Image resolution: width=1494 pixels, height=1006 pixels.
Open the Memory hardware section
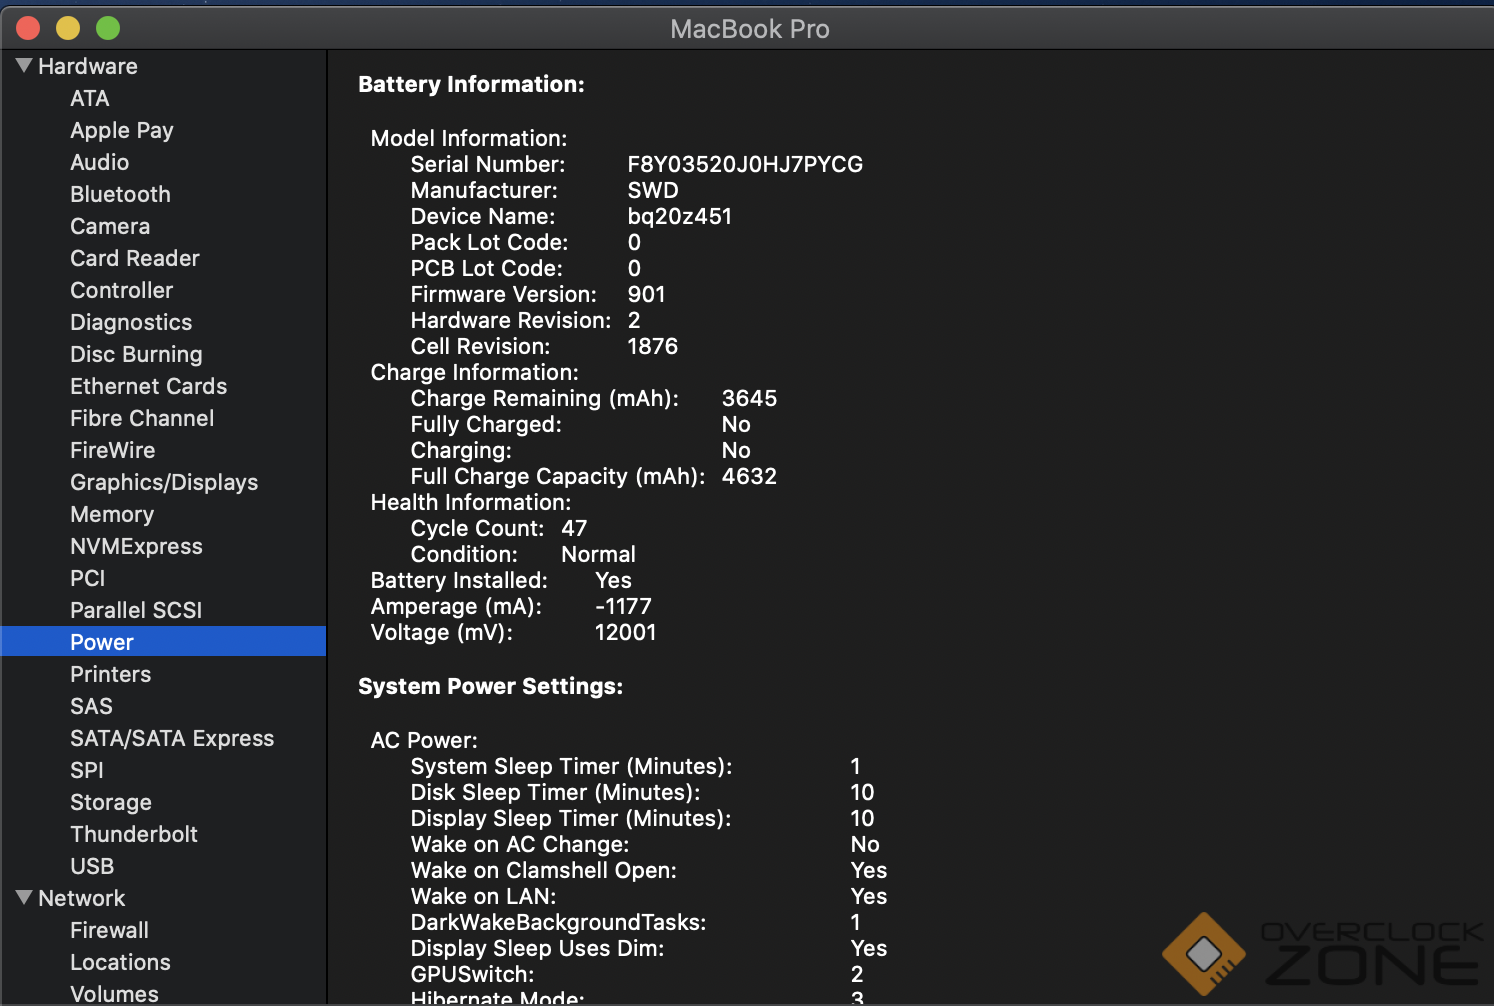pos(112,514)
